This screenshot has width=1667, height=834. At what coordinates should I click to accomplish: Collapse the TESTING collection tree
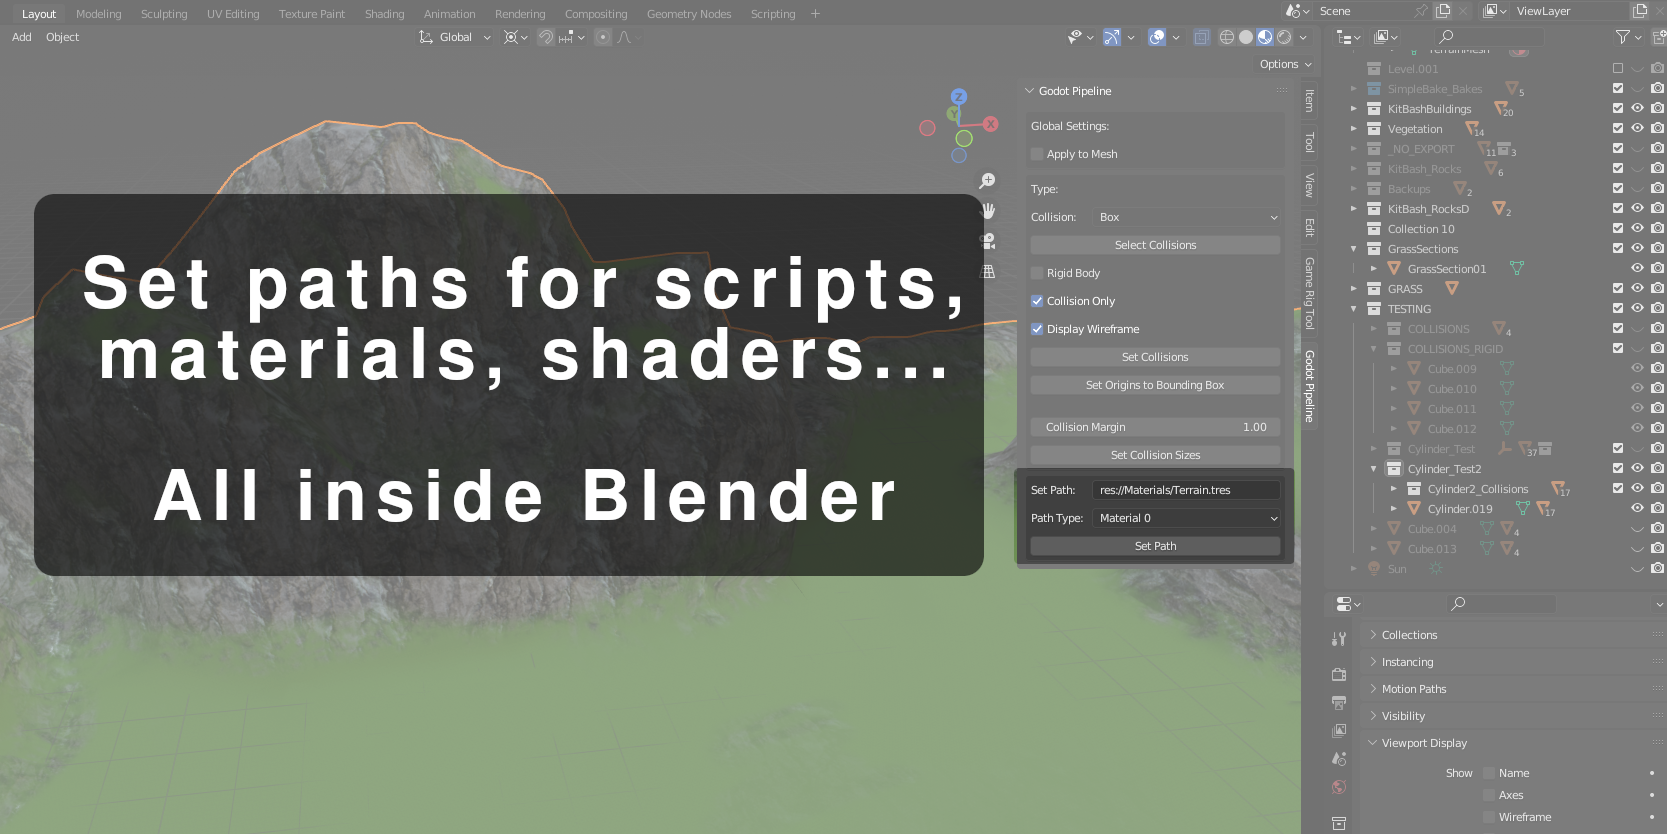pyautogui.click(x=1354, y=309)
